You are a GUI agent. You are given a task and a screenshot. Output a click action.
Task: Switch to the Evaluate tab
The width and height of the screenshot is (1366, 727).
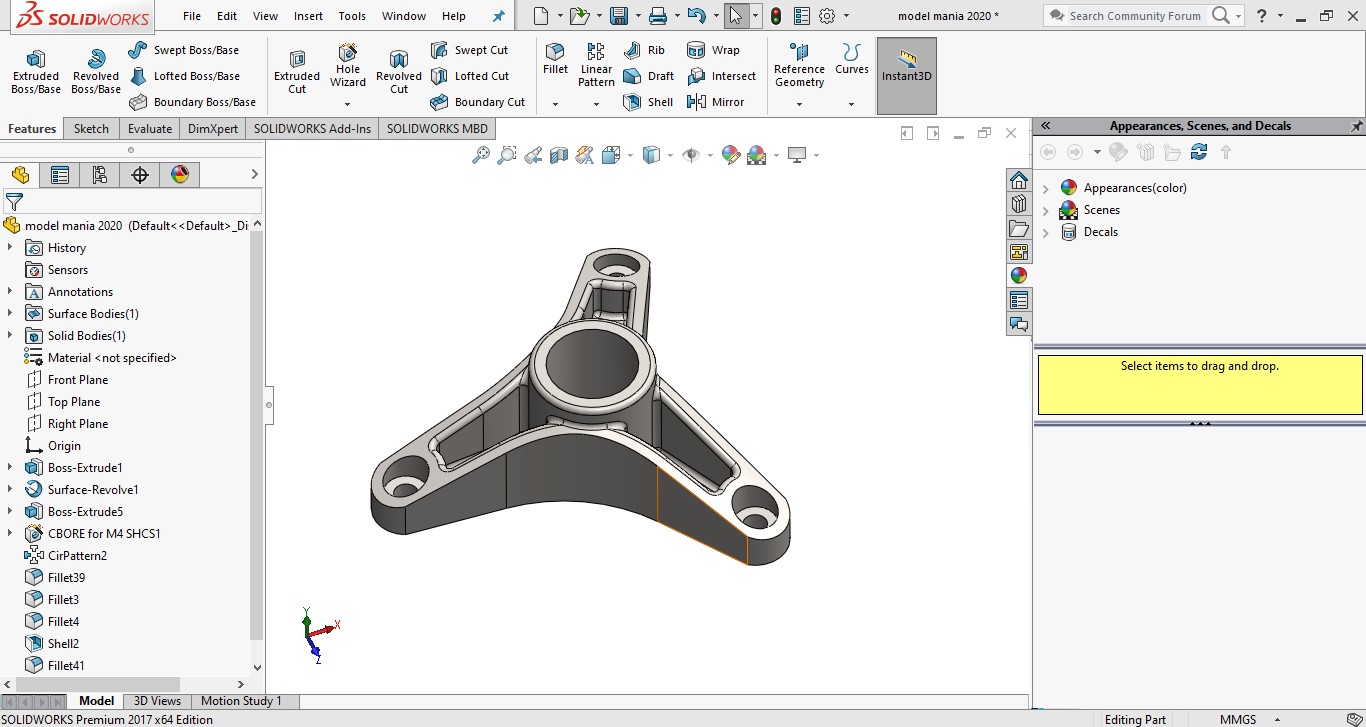150,128
